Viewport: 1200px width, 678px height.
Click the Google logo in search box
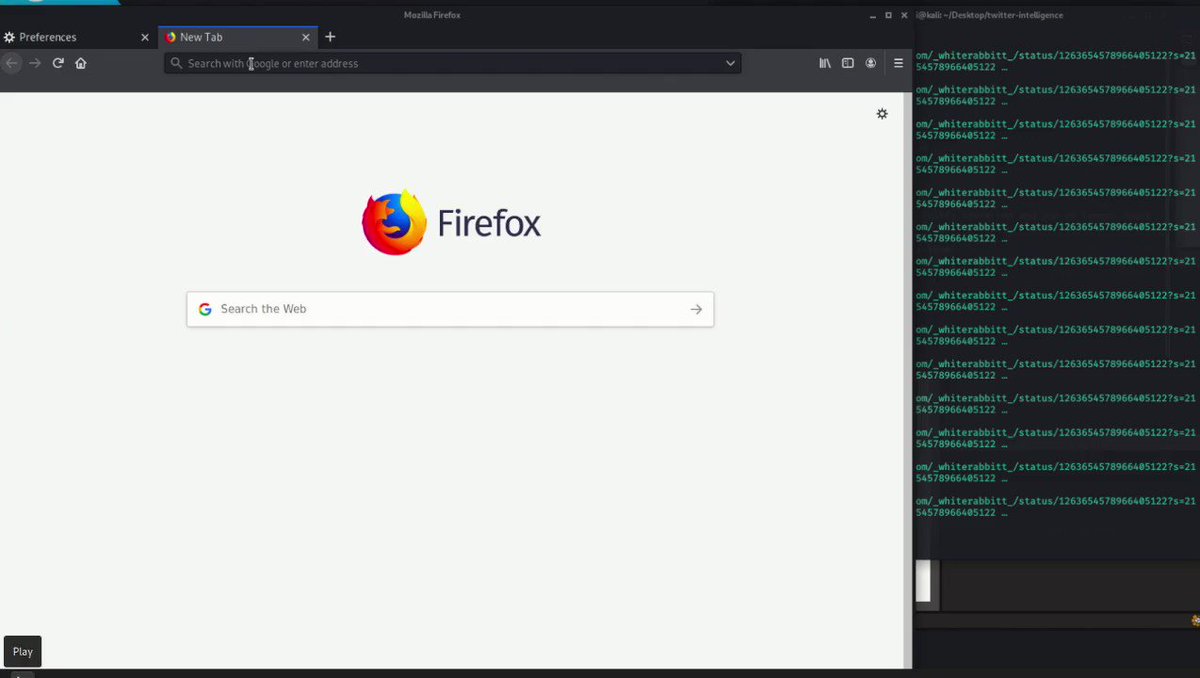pyautogui.click(x=205, y=309)
